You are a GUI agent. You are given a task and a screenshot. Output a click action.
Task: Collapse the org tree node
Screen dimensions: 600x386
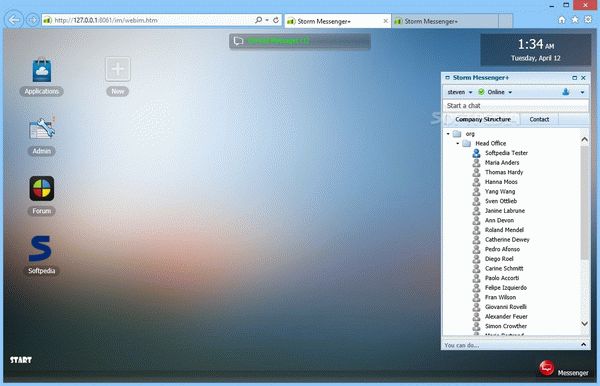point(448,134)
